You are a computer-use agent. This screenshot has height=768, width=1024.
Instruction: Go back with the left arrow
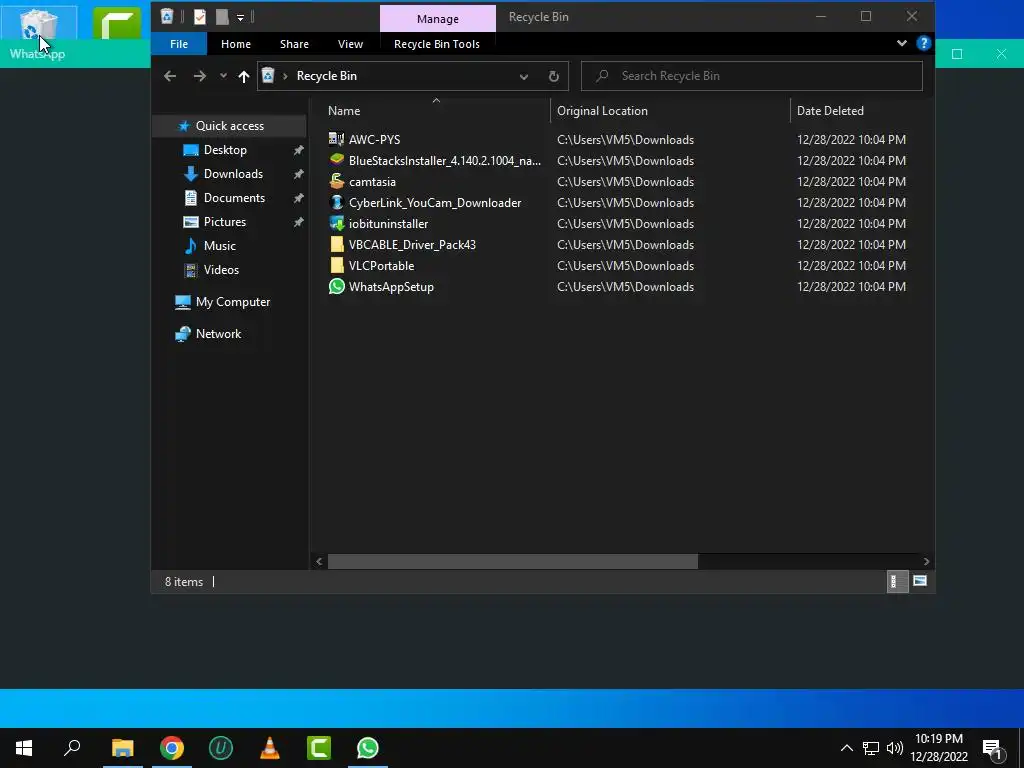[170, 76]
